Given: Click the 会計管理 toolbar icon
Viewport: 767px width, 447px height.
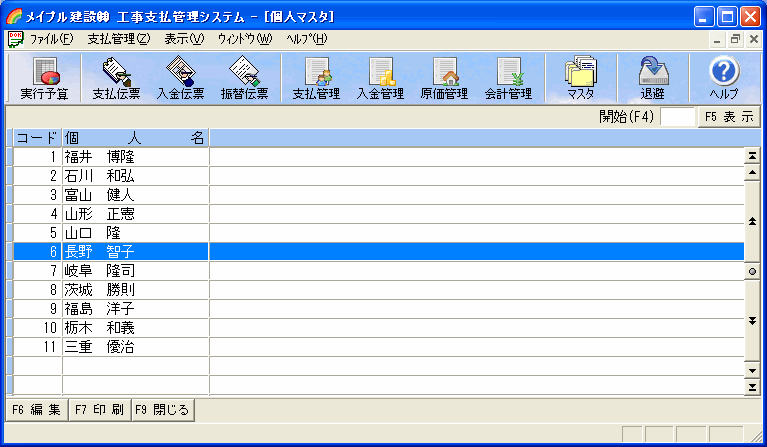Looking at the screenshot, I should click(508, 78).
